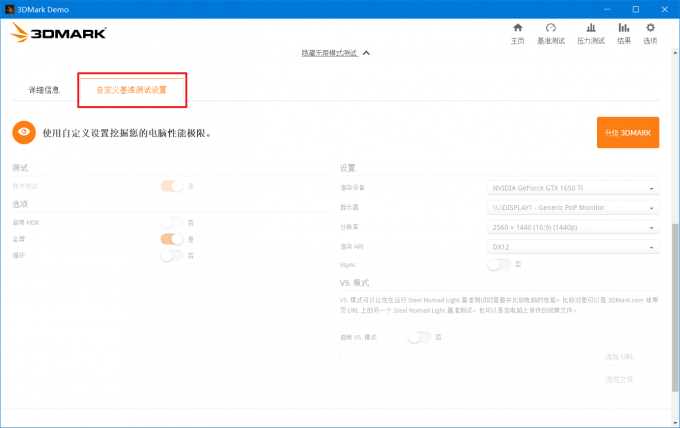
Task: Enable the VS. 模式 toggle
Action: 419,337
